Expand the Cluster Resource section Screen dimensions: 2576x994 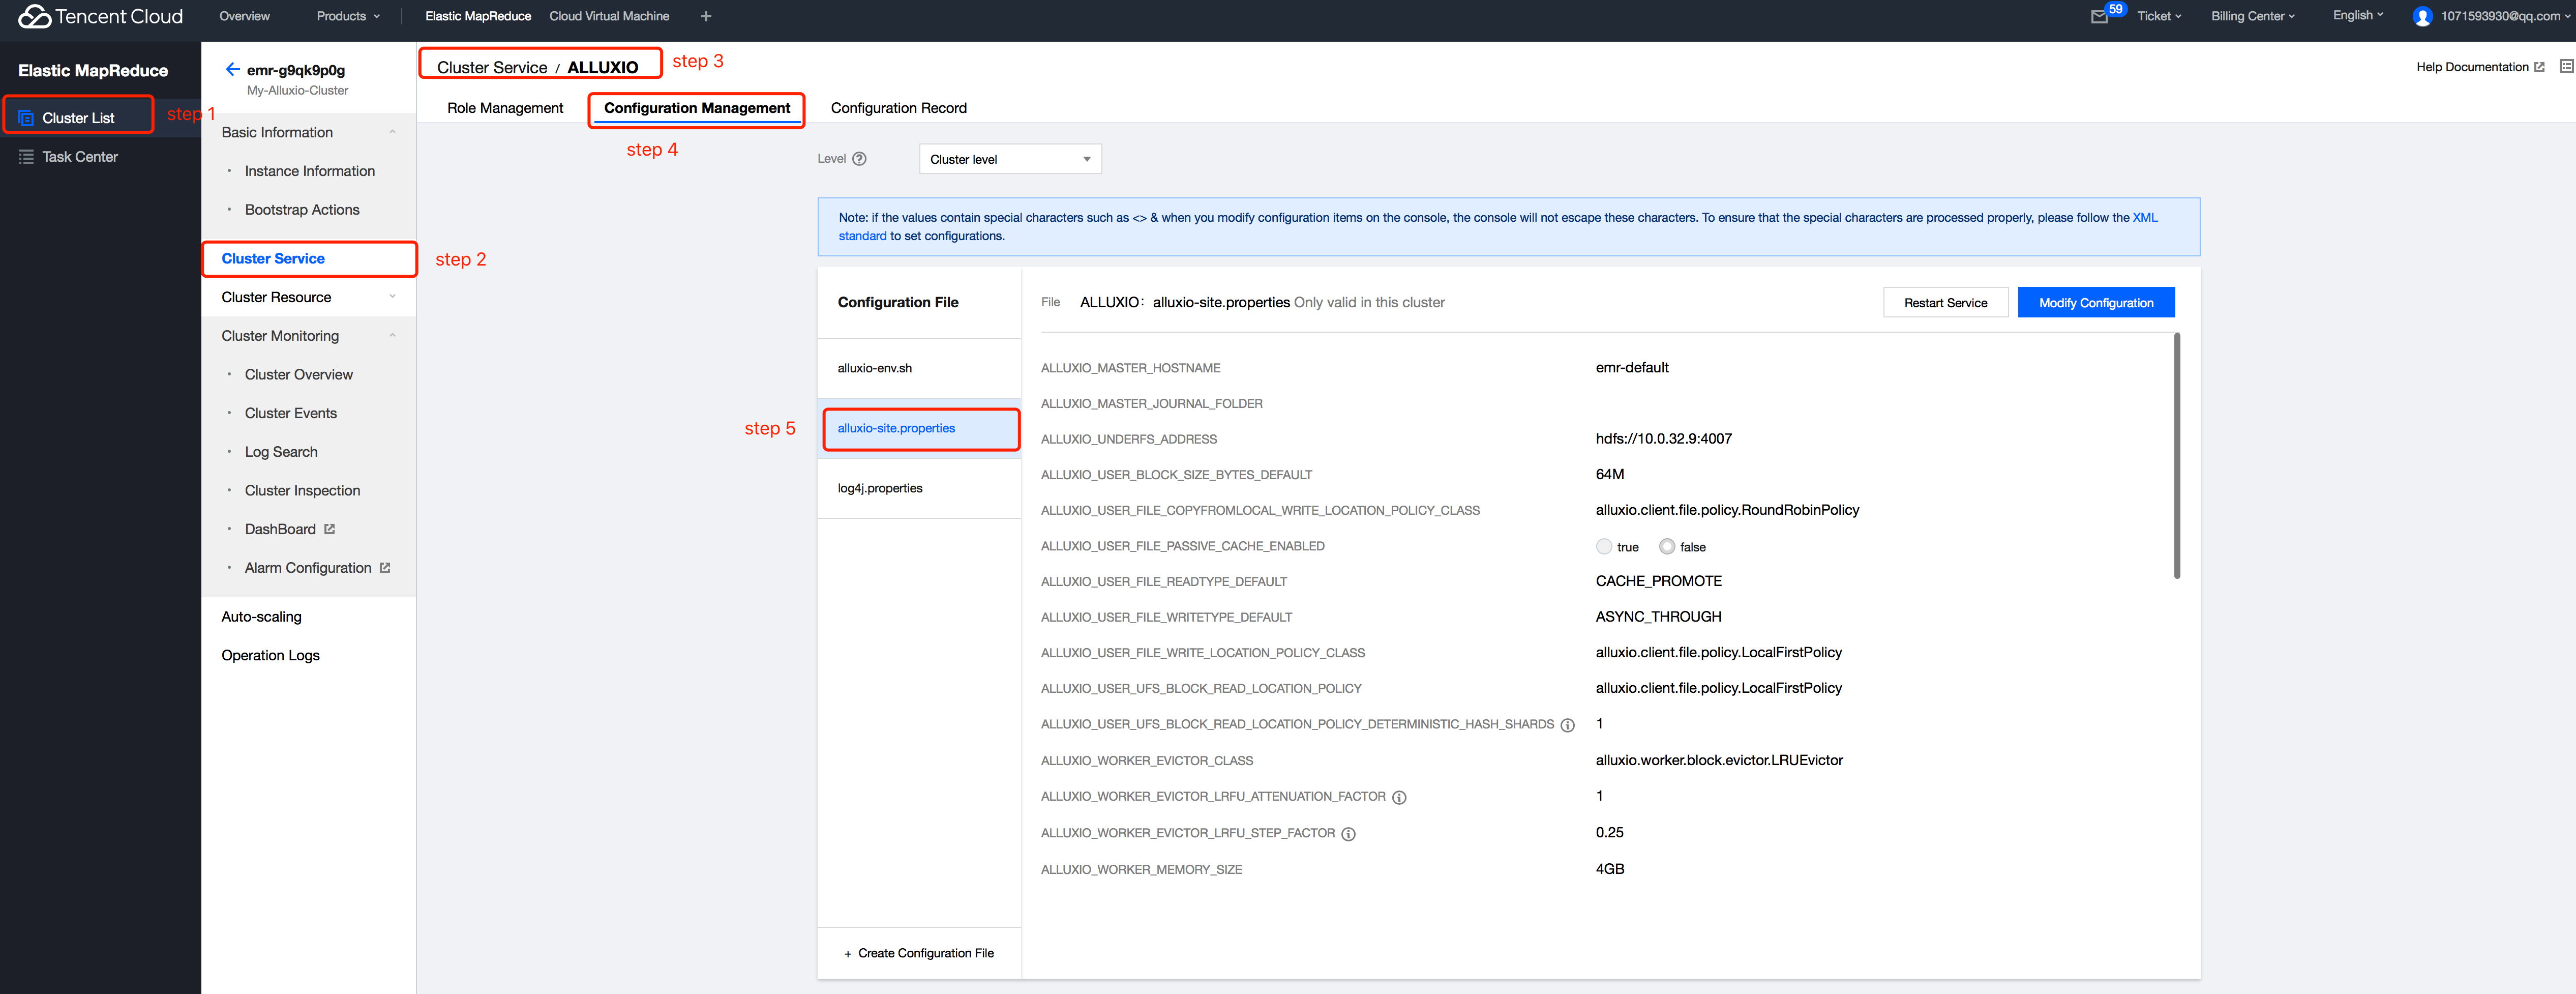[x=392, y=297]
